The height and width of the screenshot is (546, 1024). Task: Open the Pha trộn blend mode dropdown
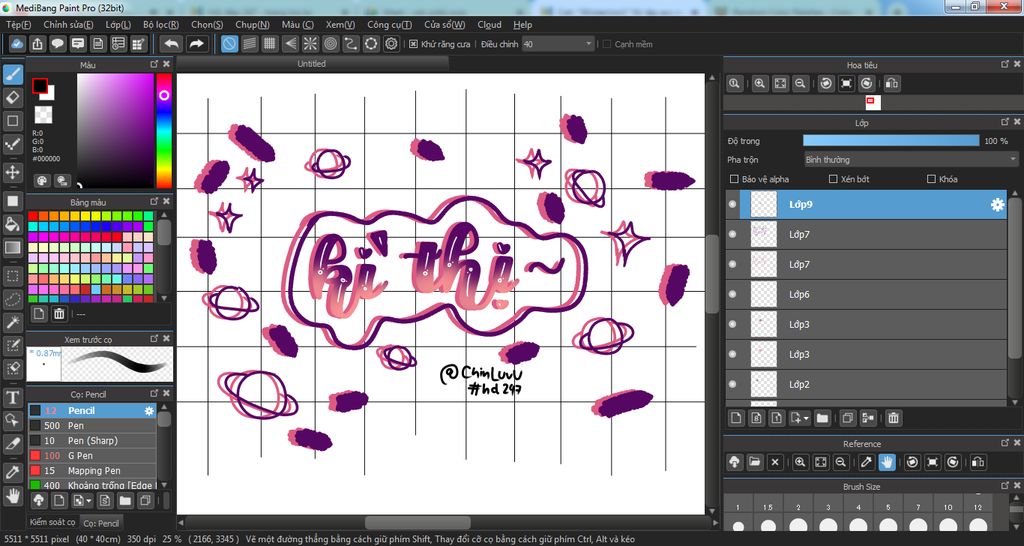[911, 159]
